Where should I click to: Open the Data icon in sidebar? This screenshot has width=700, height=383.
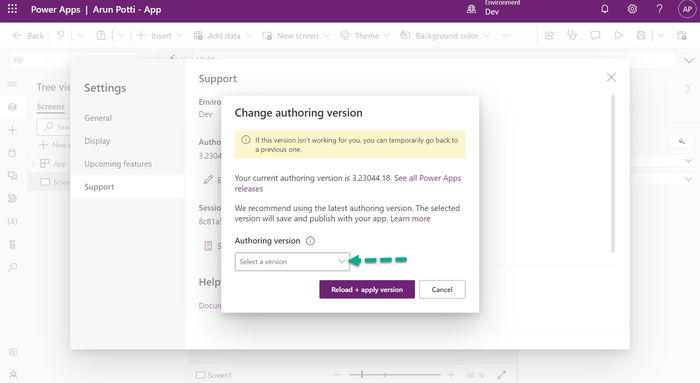point(12,153)
